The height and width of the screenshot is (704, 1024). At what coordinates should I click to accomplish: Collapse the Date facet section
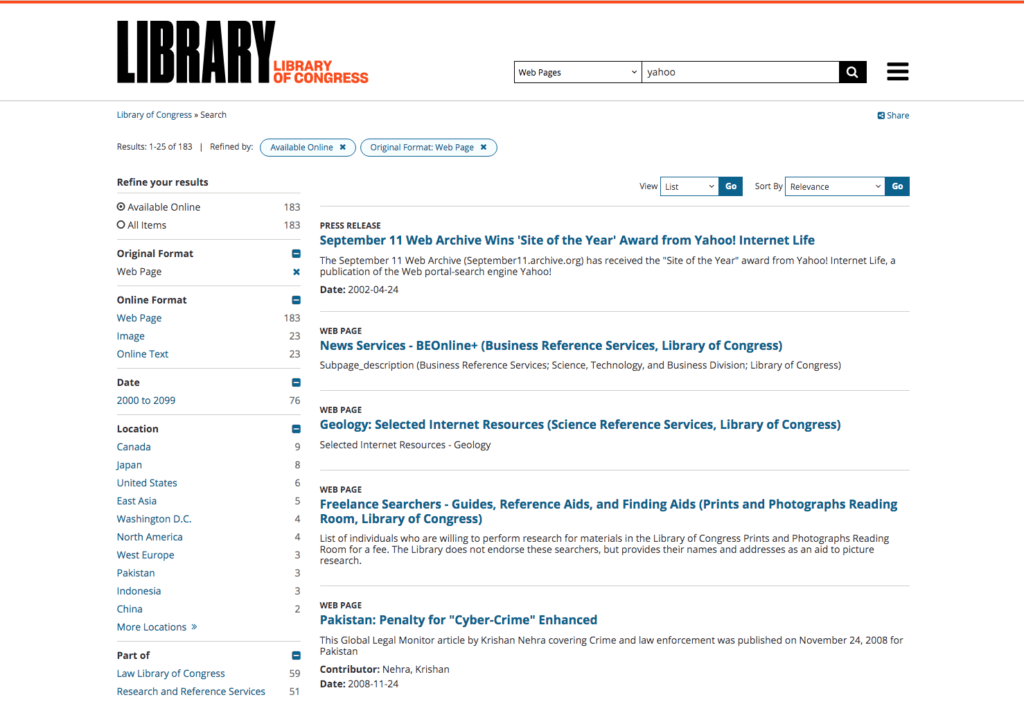tap(296, 383)
